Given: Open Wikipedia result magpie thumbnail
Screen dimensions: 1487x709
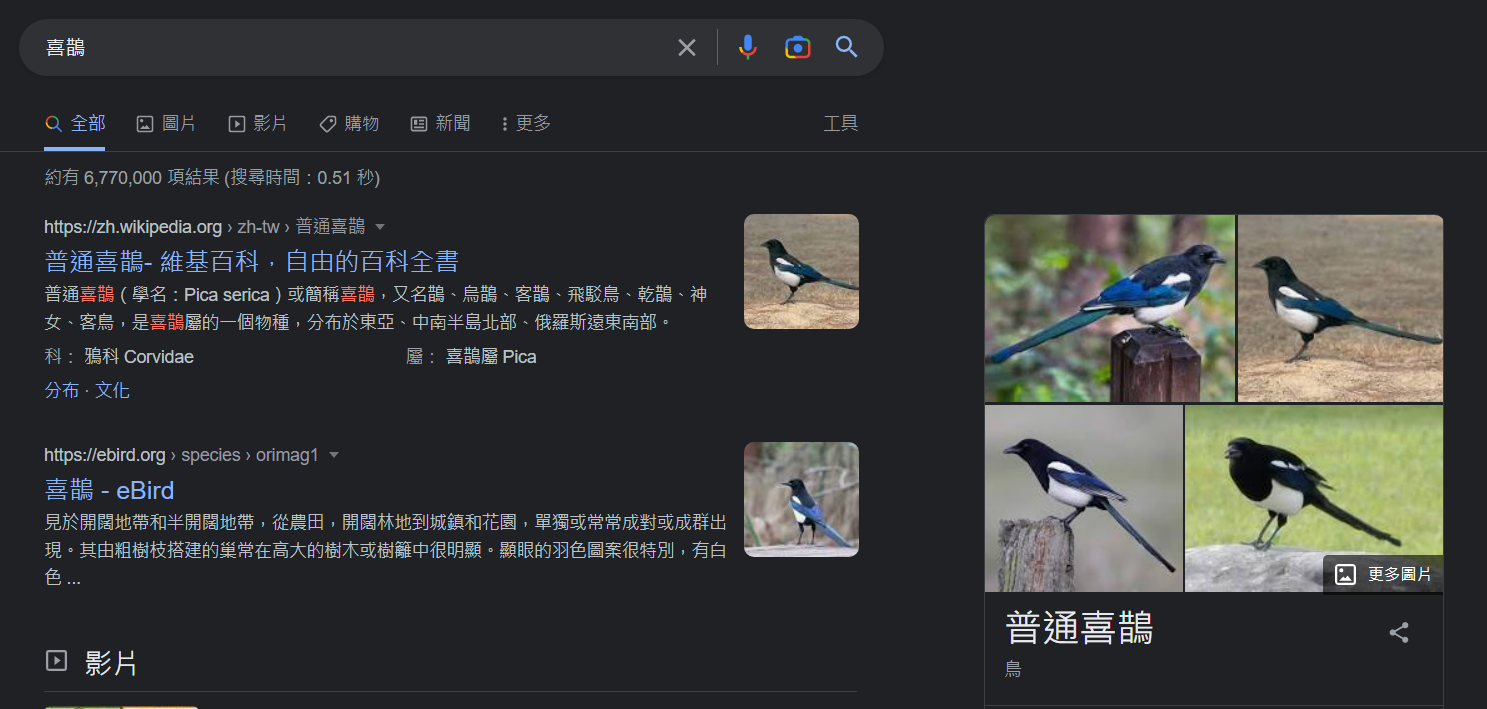Looking at the screenshot, I should coord(801,271).
